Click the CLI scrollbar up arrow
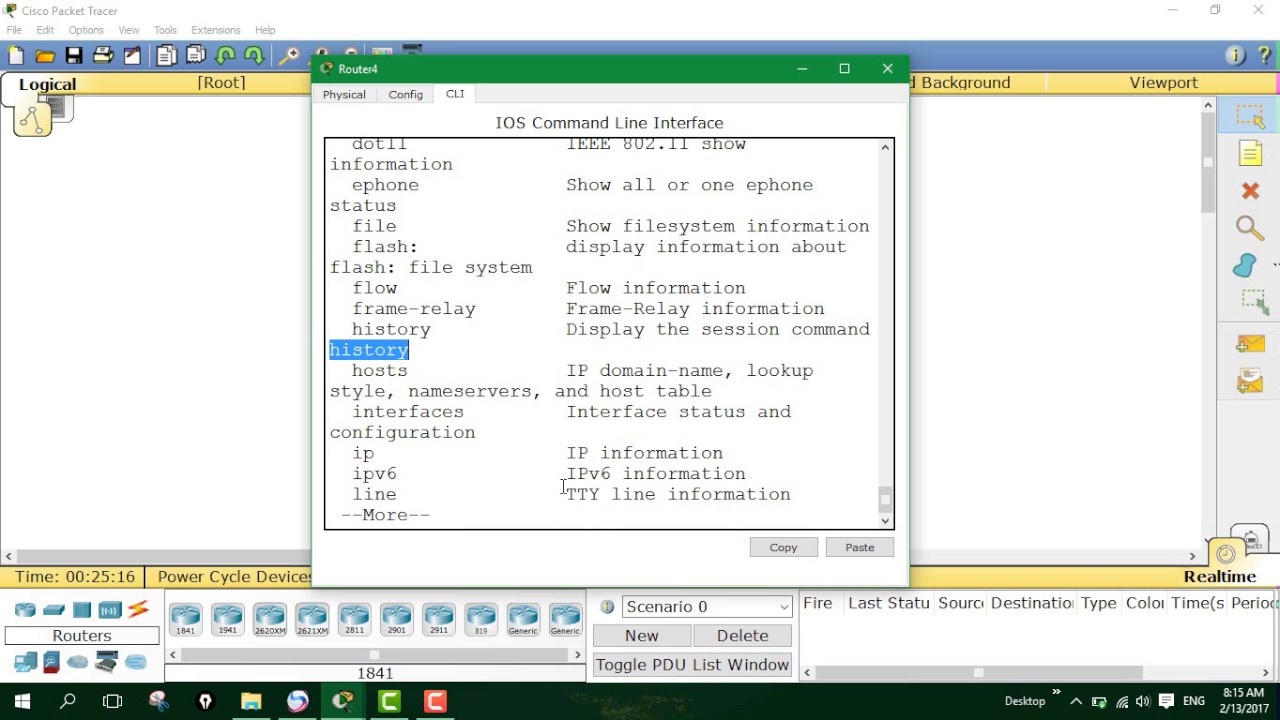This screenshot has width=1280, height=720. tap(885, 147)
